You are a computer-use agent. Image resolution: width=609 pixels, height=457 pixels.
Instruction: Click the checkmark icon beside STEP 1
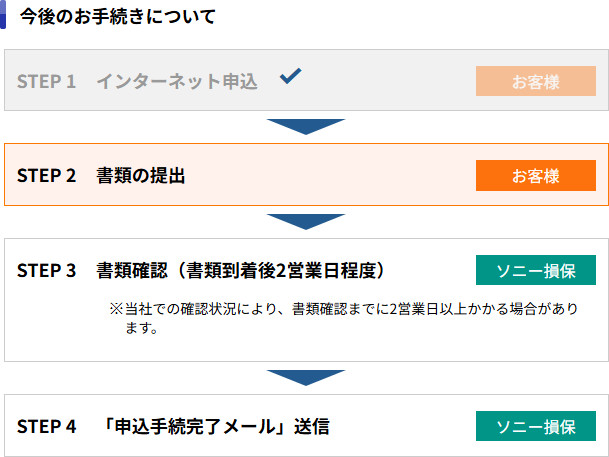(x=290, y=76)
